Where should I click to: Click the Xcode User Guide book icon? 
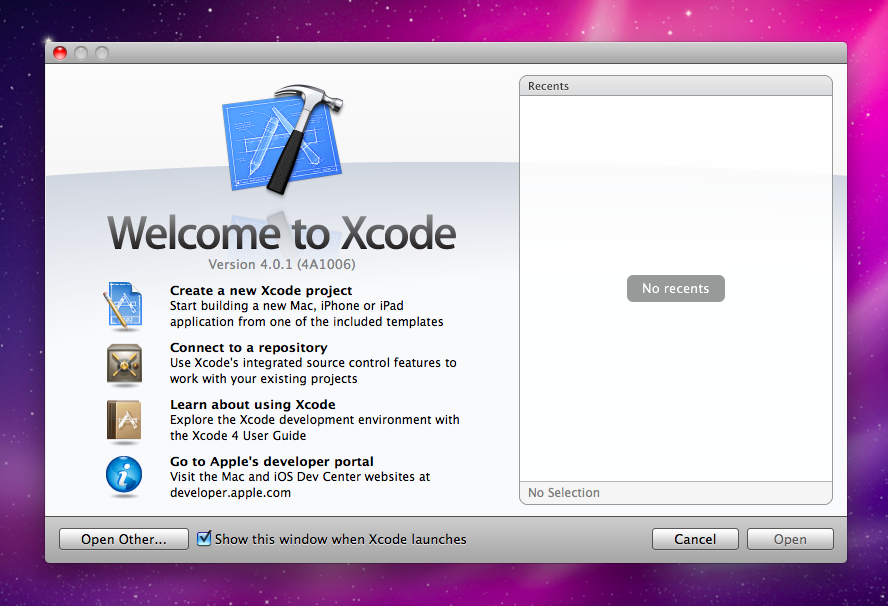124,420
